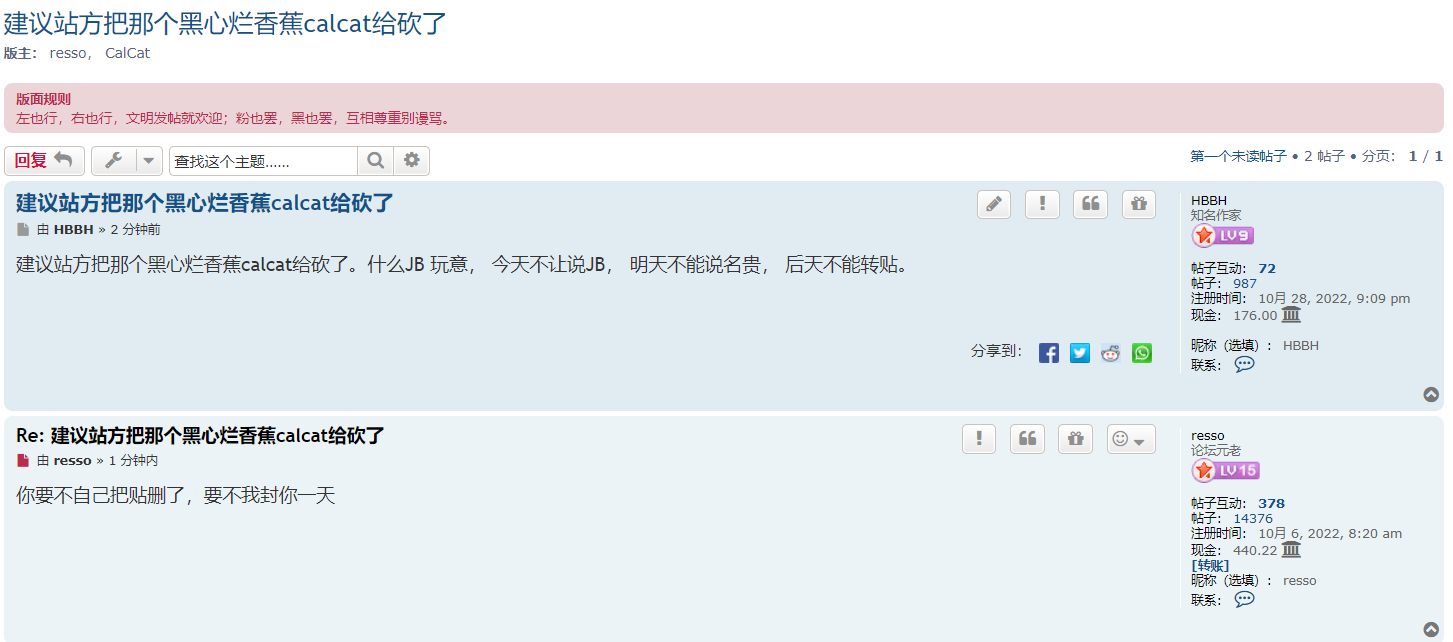Click the 回复 reply button
The width and height of the screenshot is (1453, 642).
click(x=44, y=161)
